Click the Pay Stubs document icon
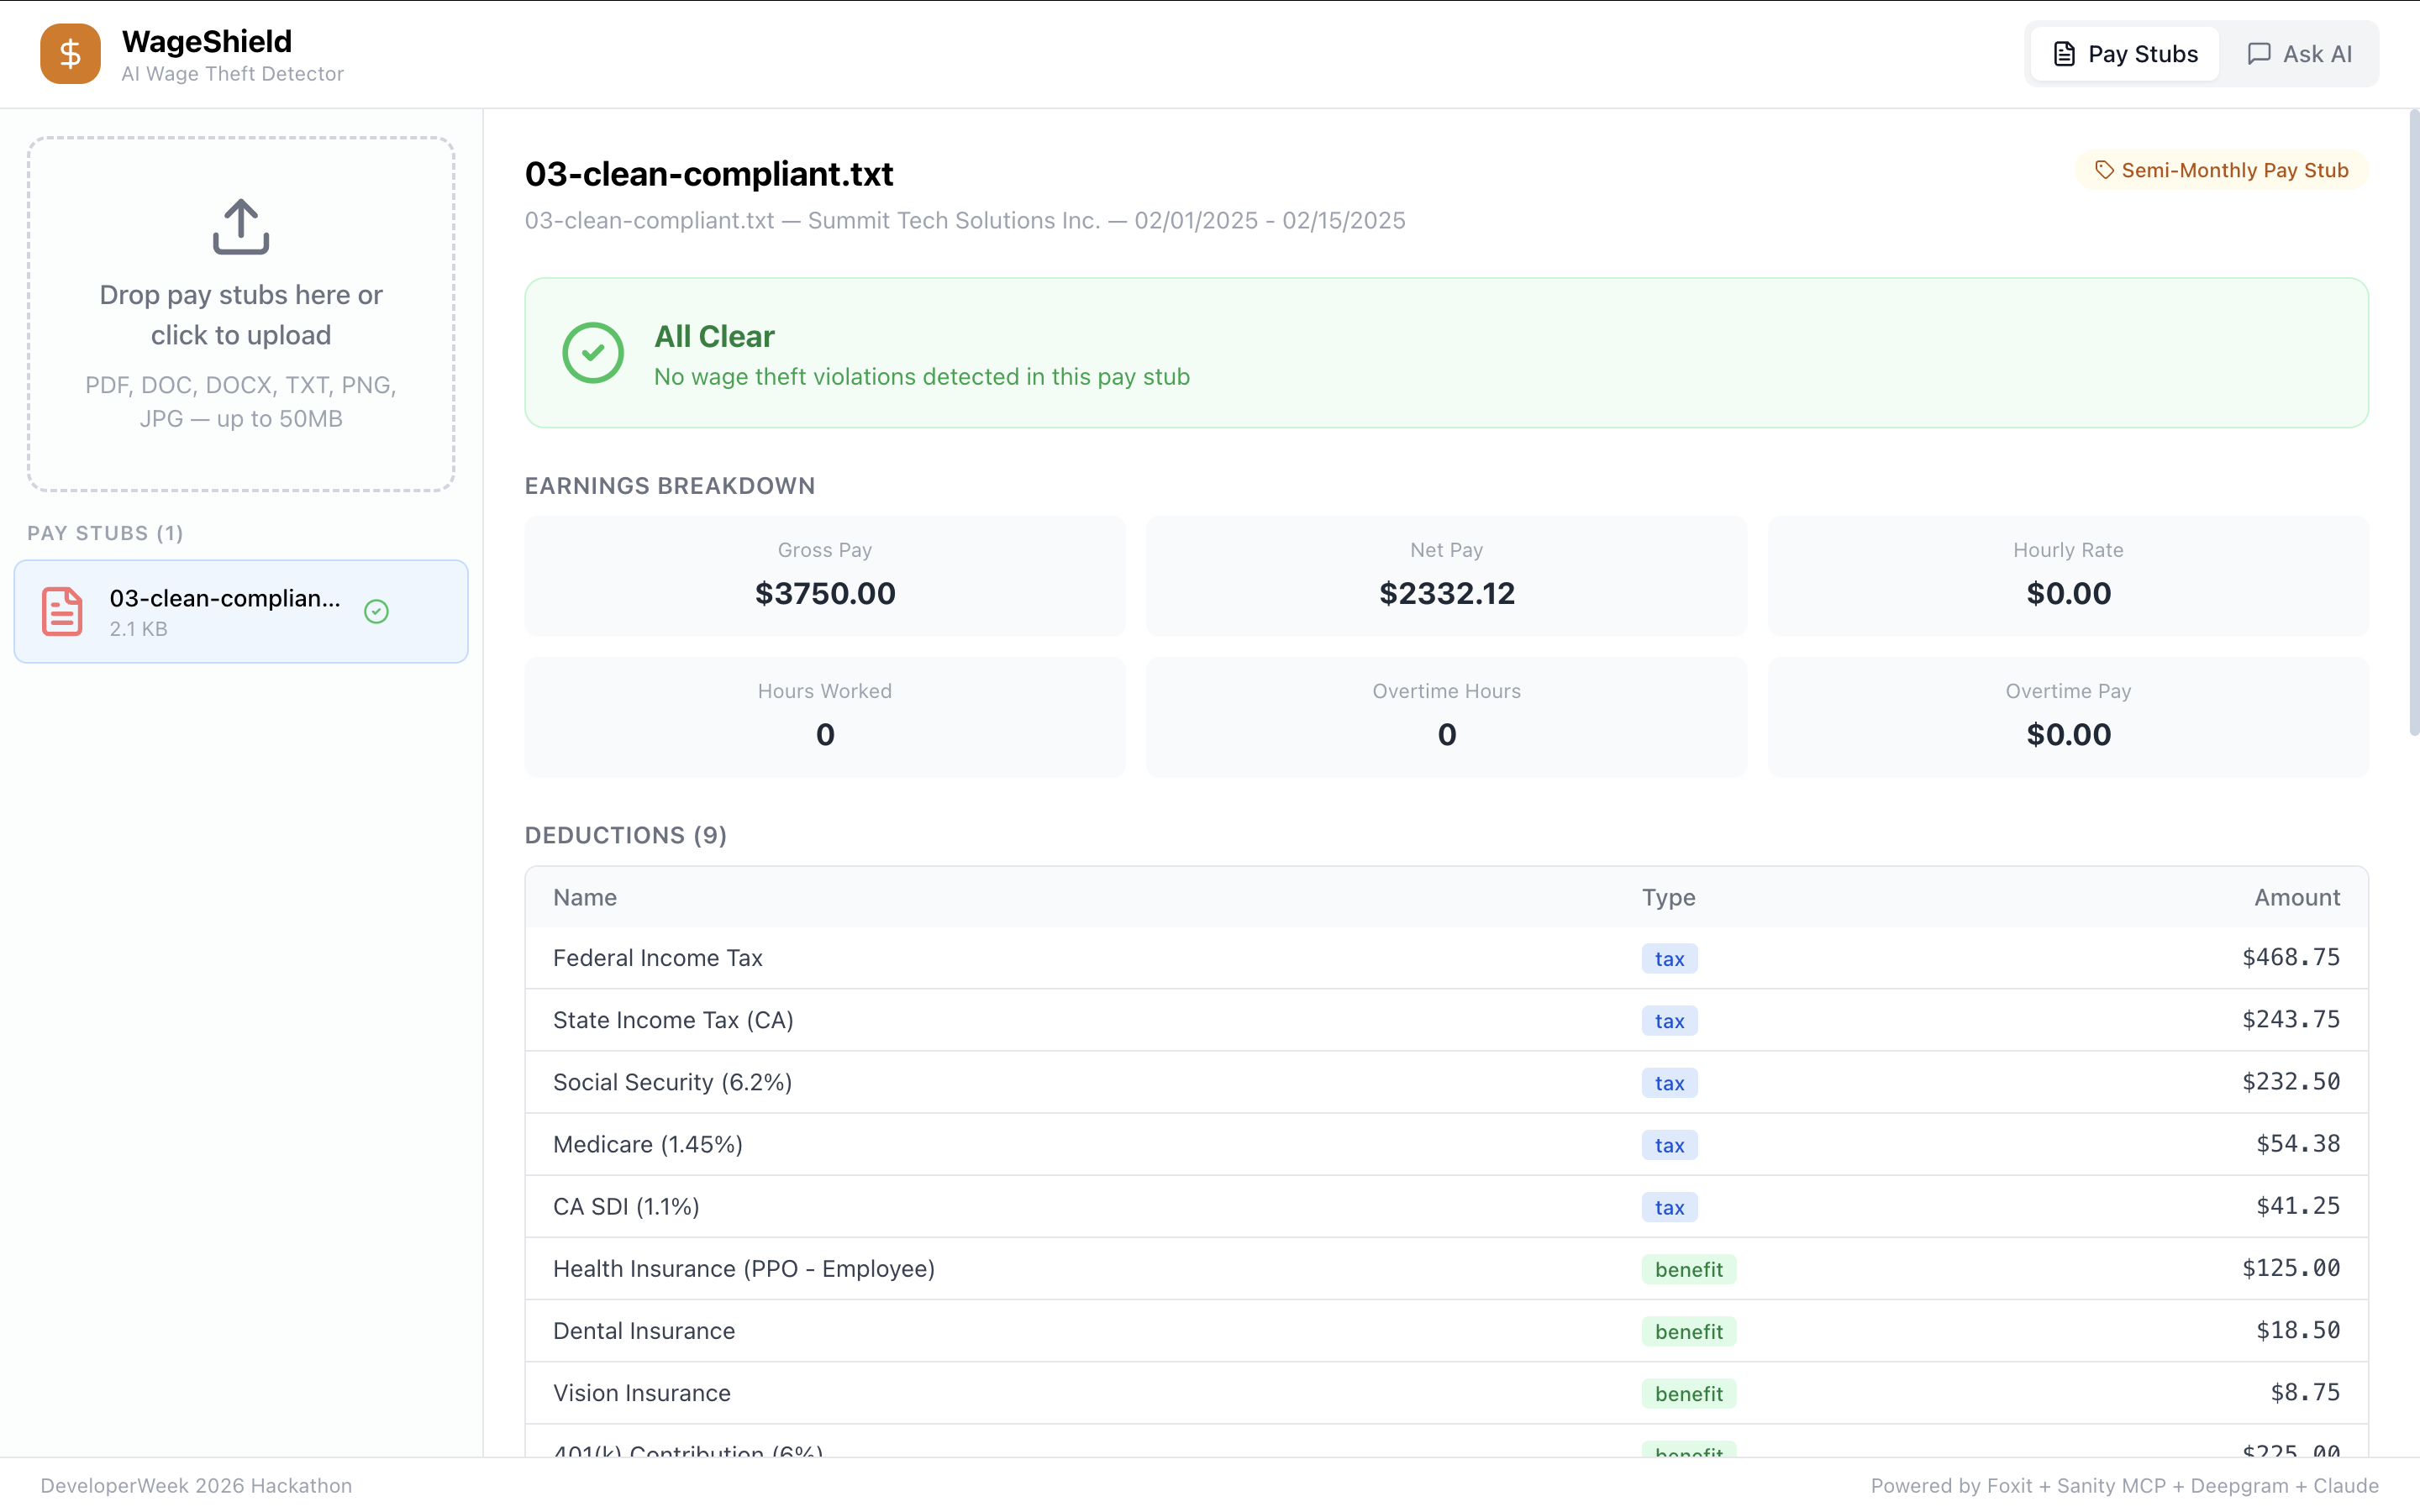The height and width of the screenshot is (1512, 2420). pos(2064,54)
